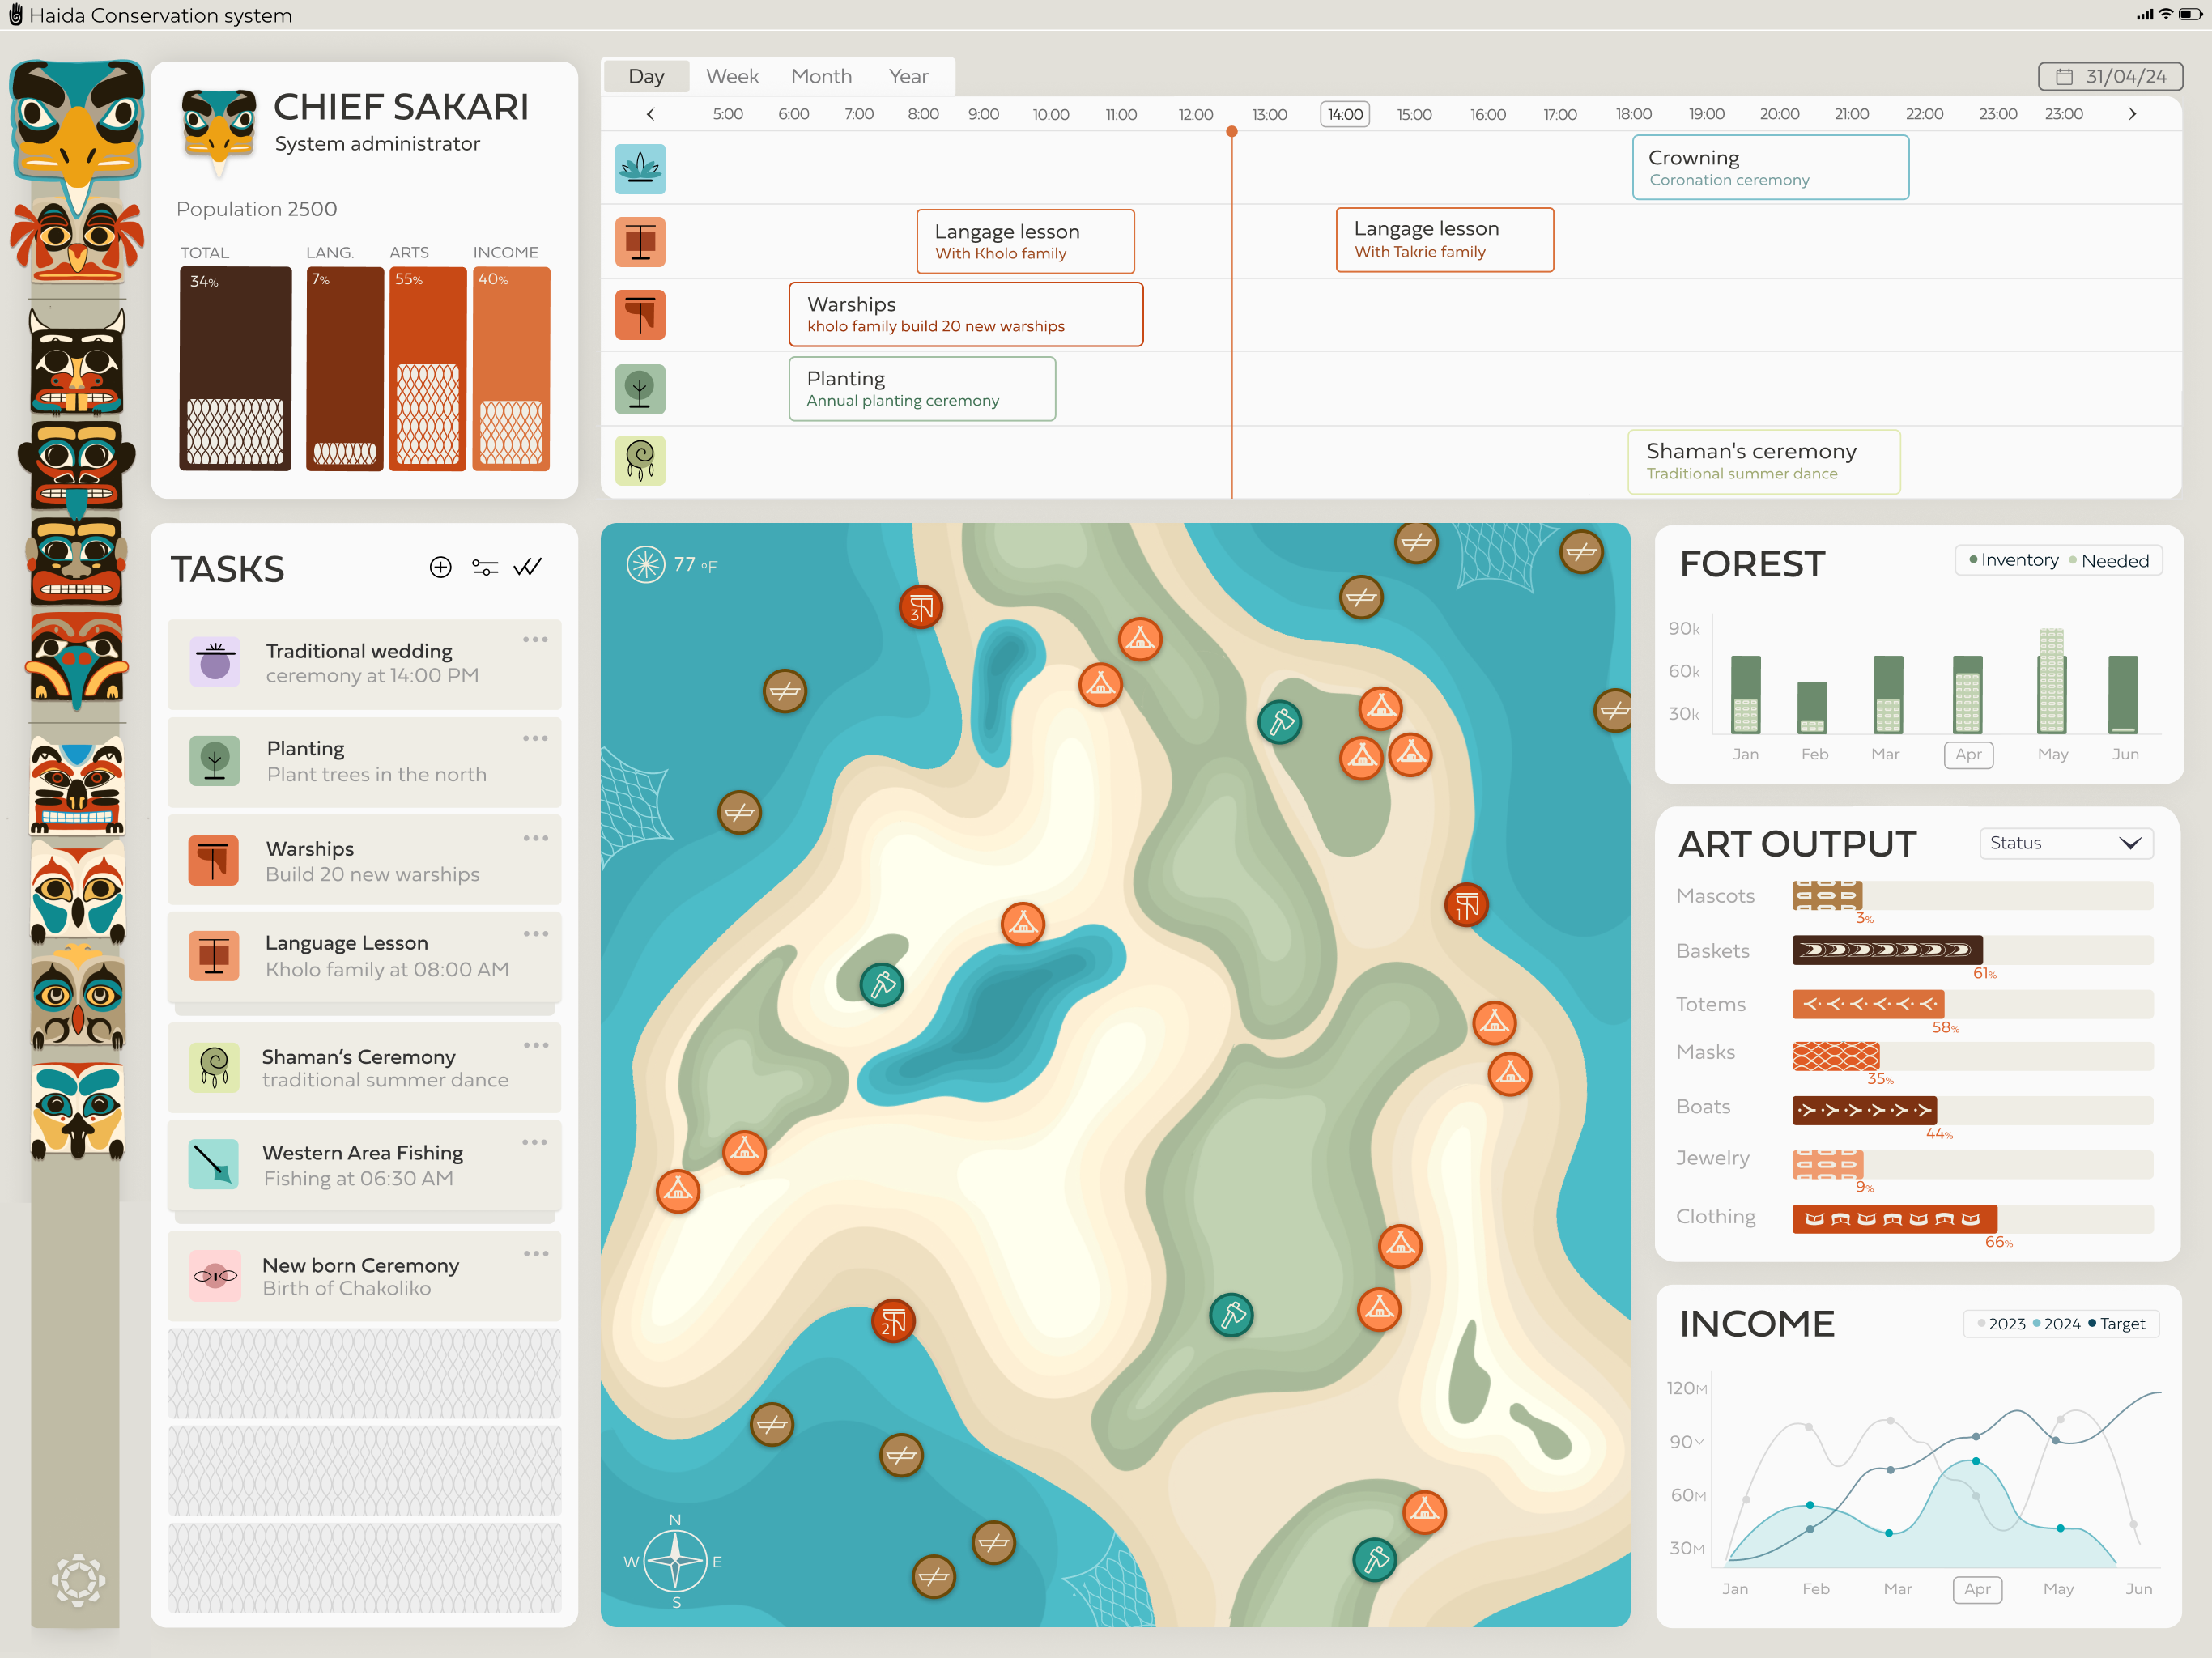Open the 31/04/24 date picker
2212x1658 pixels.
click(x=2110, y=77)
